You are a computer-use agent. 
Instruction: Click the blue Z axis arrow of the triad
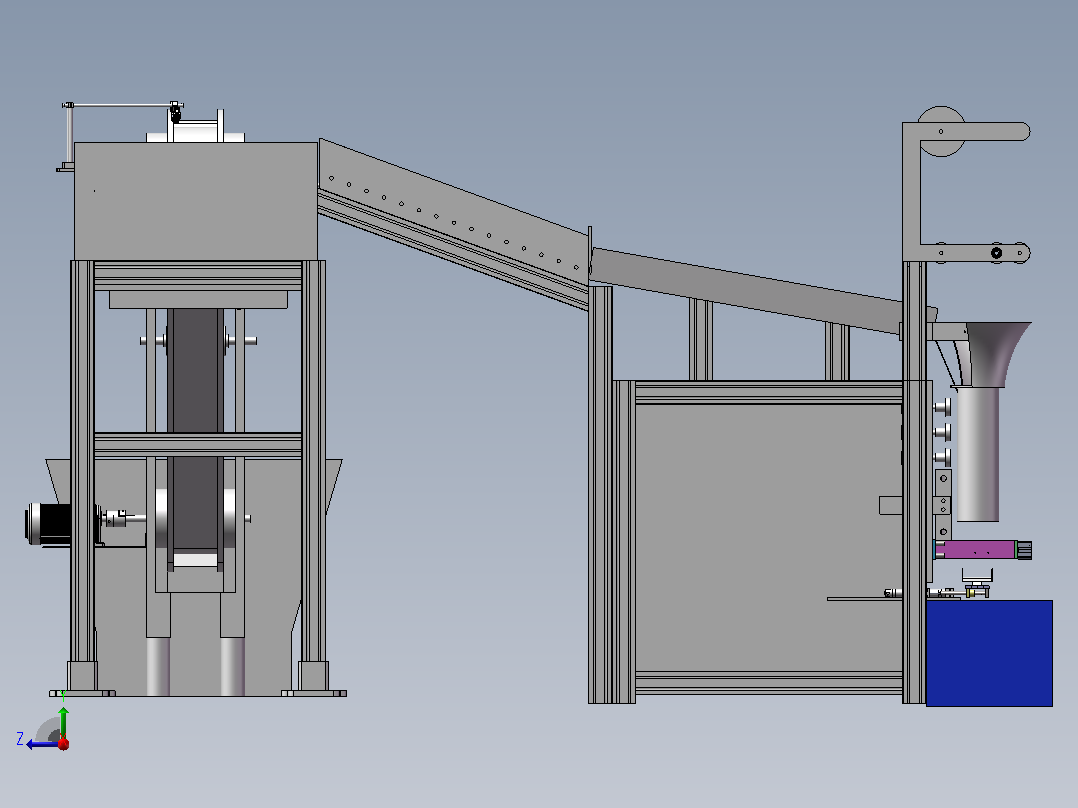[43, 744]
